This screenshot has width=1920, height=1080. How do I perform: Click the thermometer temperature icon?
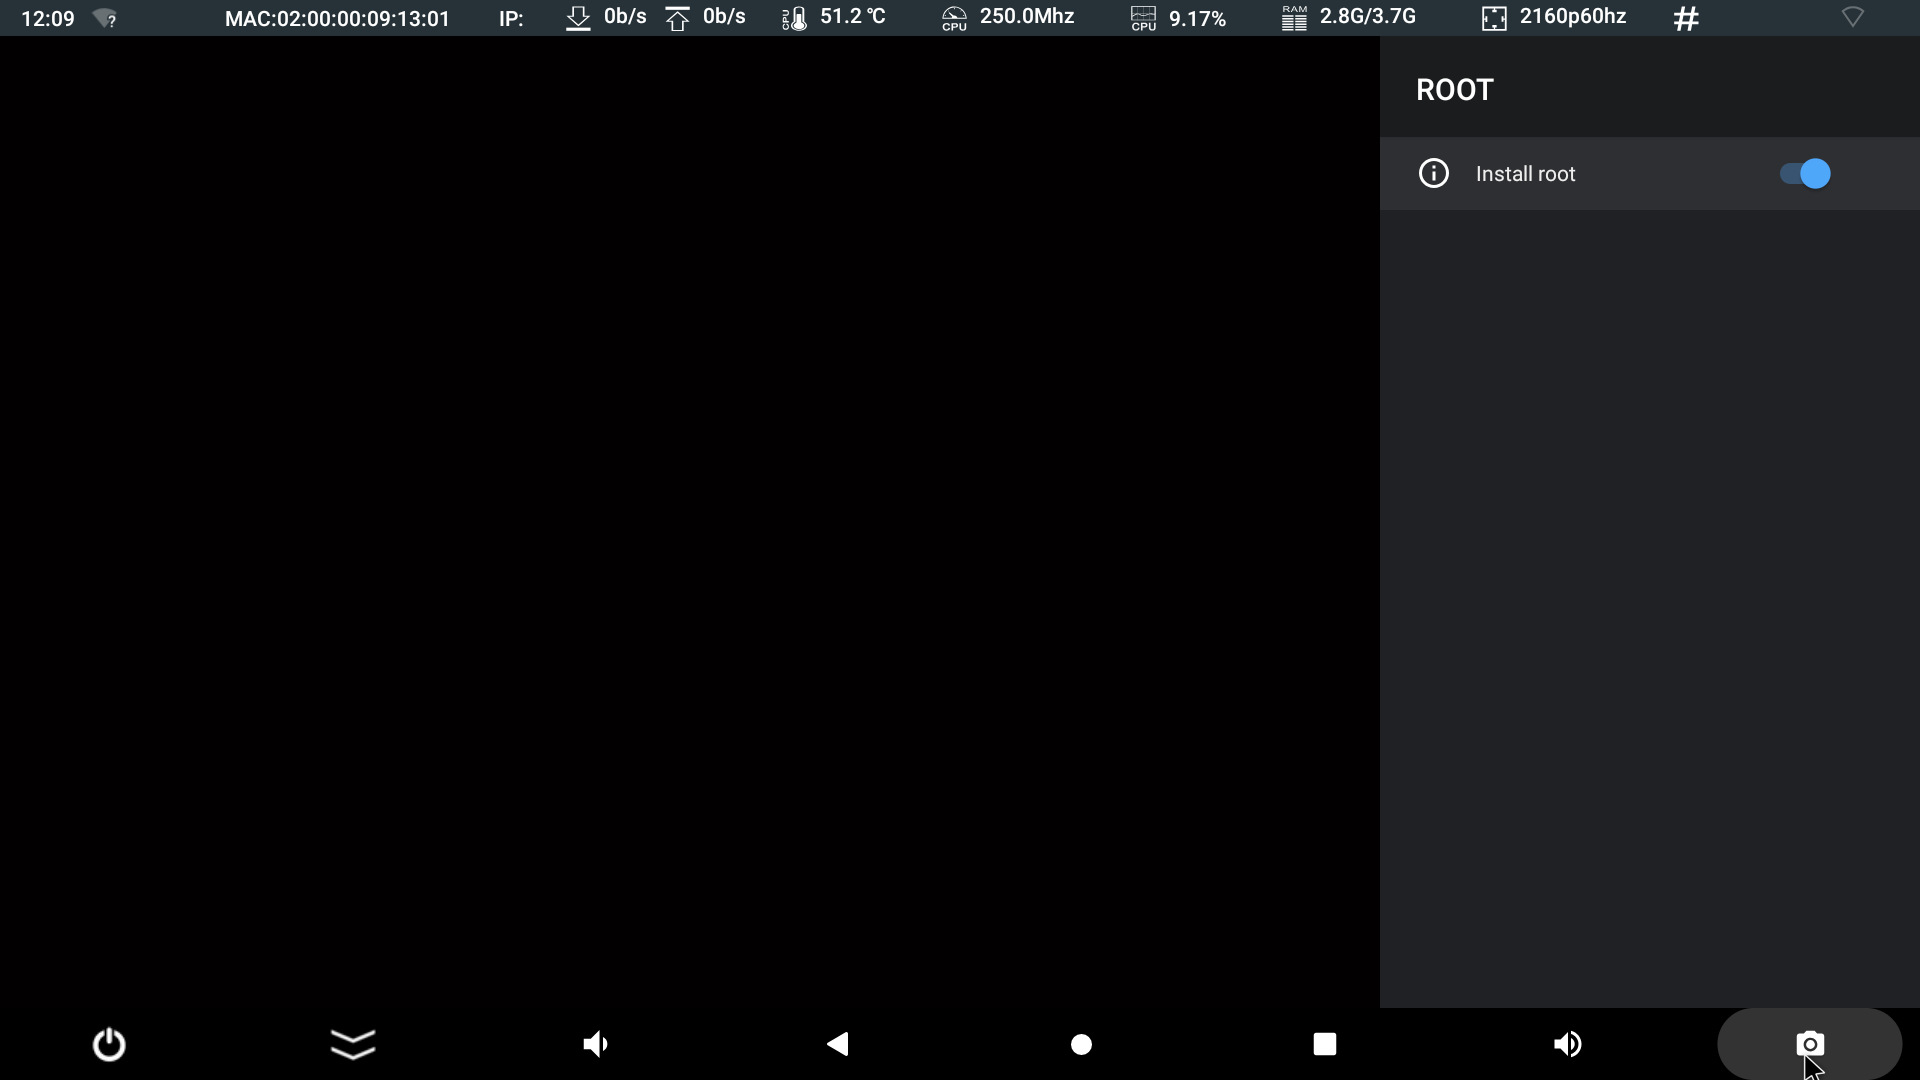(794, 18)
